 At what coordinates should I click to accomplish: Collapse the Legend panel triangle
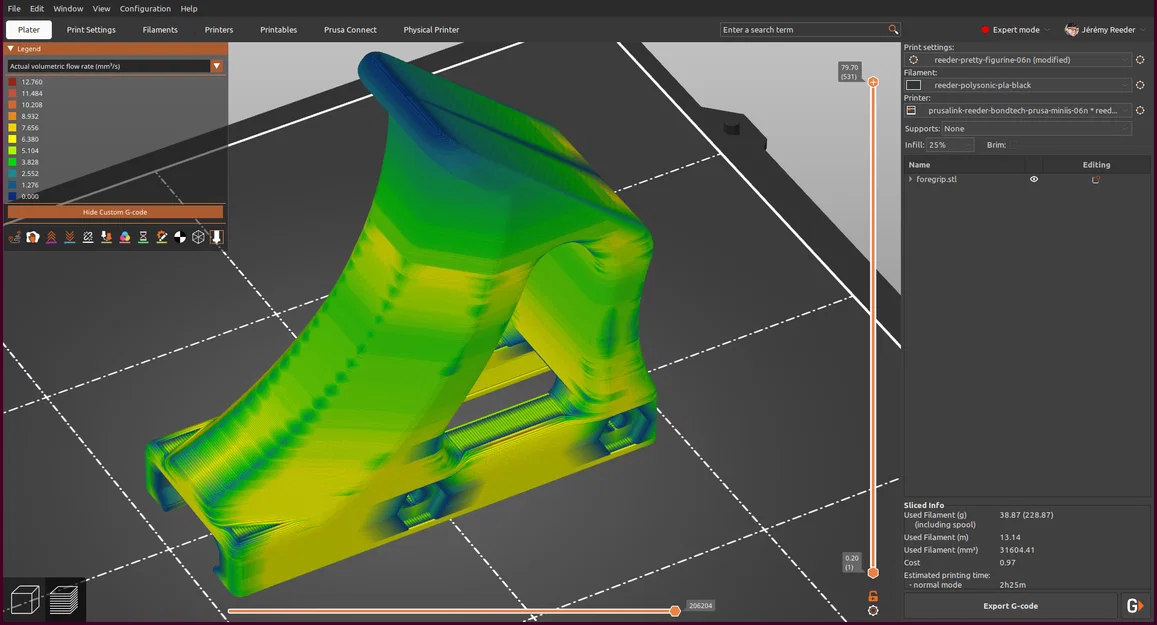[10, 49]
